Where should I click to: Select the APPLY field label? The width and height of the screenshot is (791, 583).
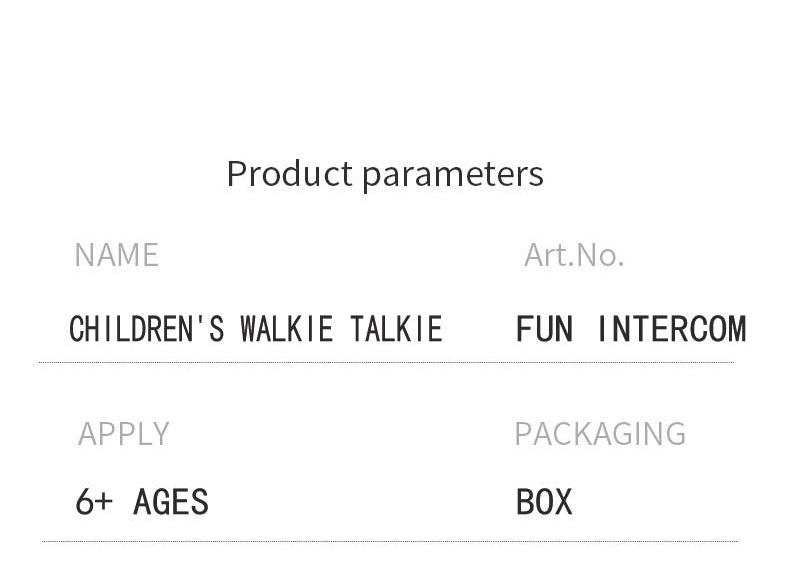click(x=123, y=434)
